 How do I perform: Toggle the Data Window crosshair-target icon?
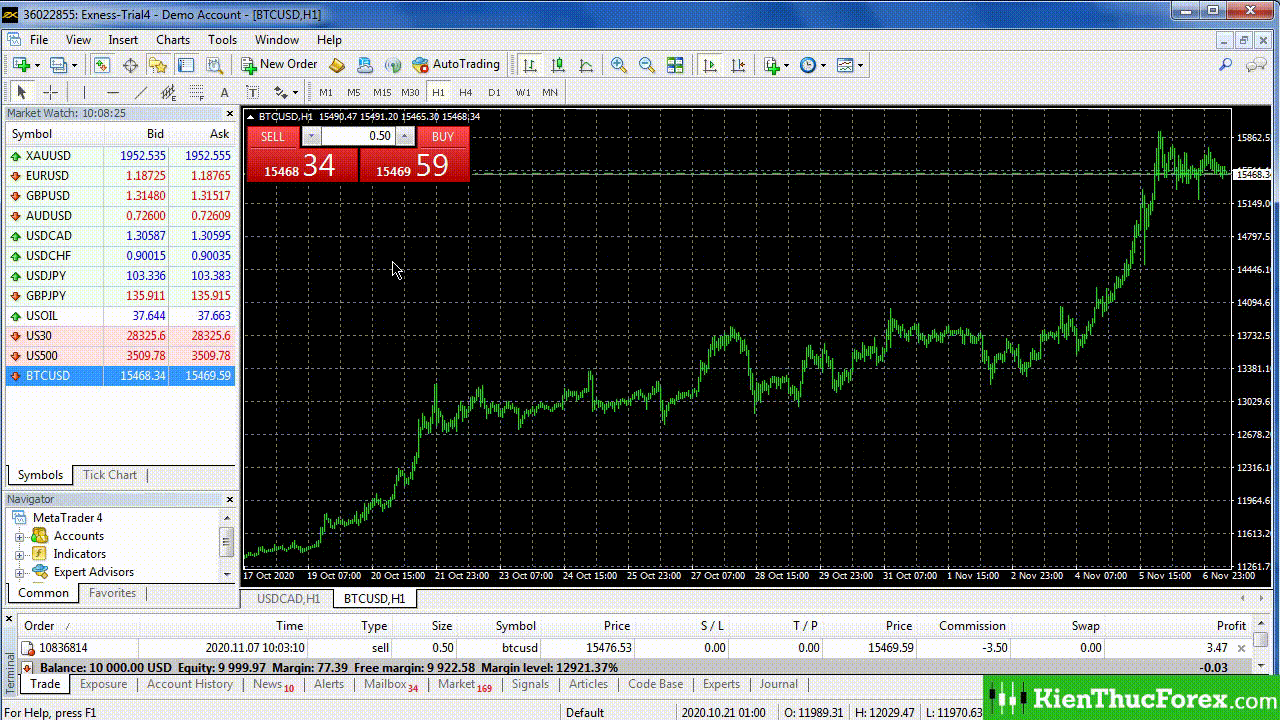coord(130,65)
